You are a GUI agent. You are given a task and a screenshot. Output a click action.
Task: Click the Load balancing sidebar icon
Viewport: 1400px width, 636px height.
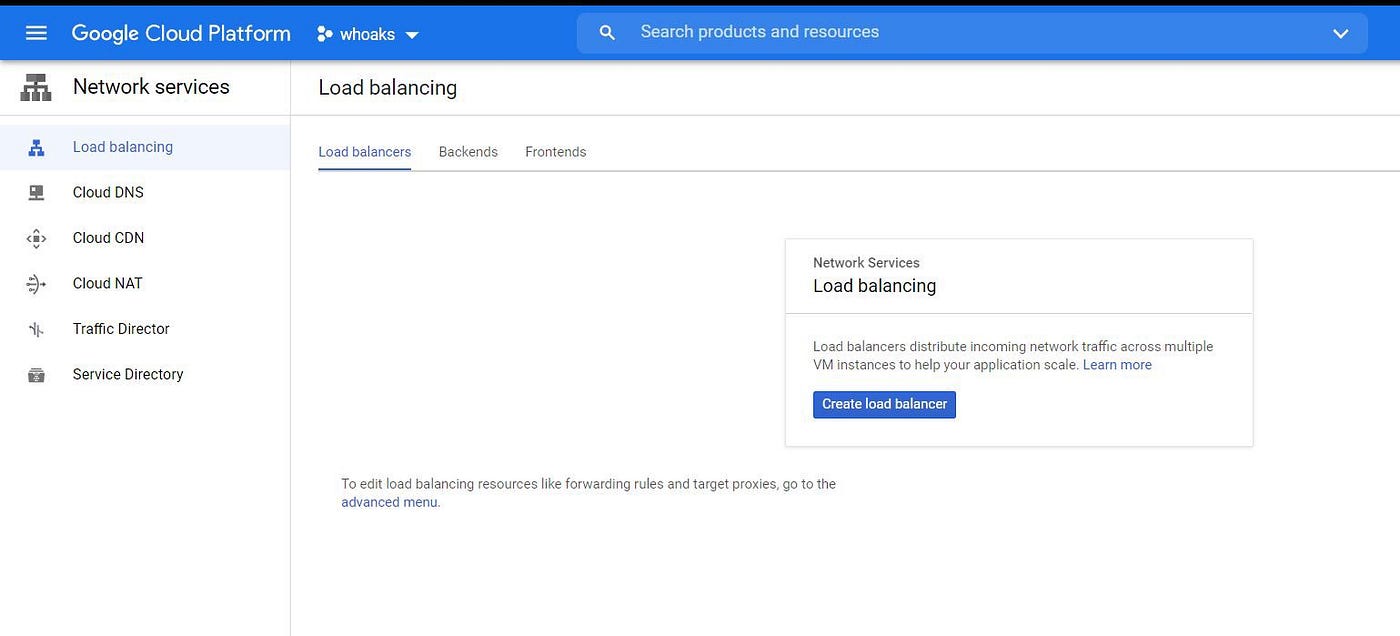click(36, 148)
